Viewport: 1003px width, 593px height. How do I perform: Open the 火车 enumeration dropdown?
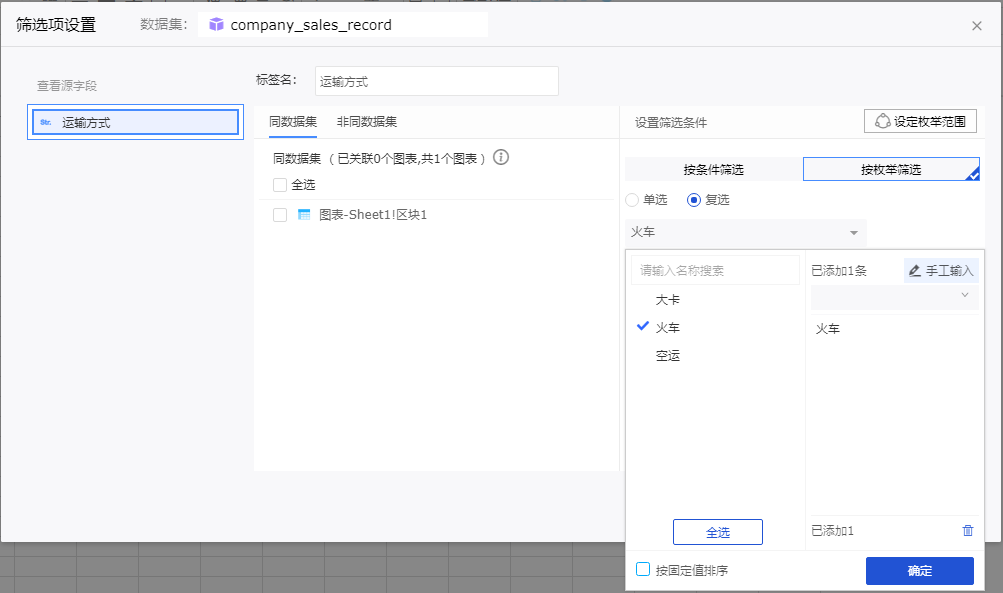pyautogui.click(x=745, y=232)
